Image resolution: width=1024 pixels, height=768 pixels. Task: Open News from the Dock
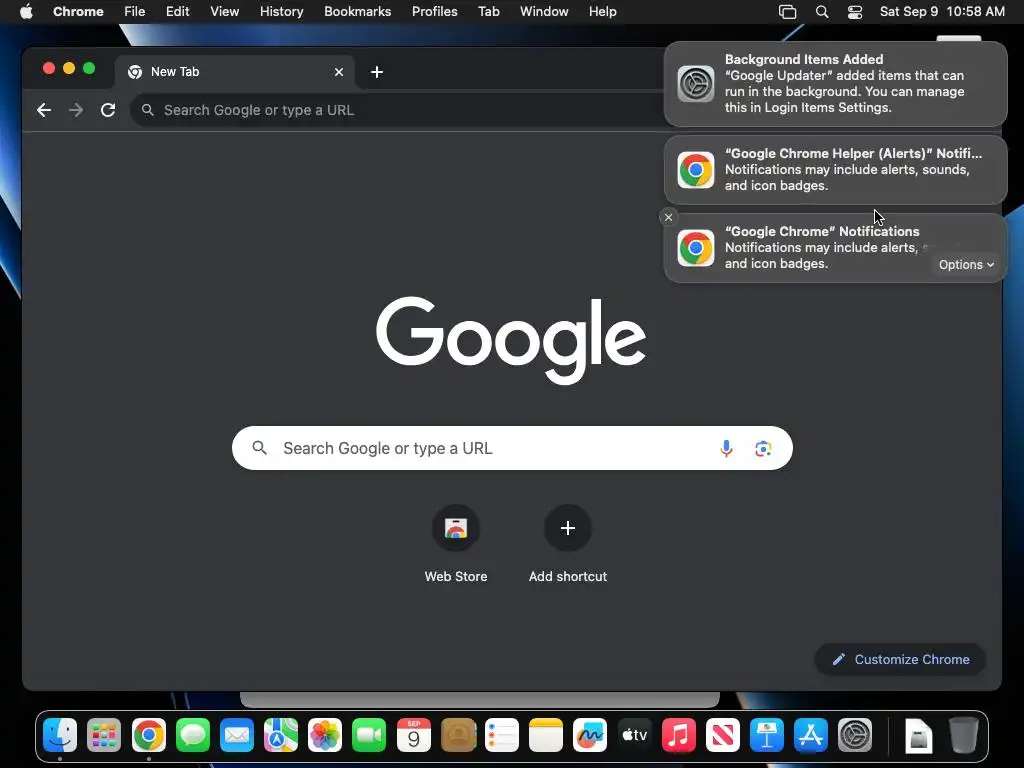(x=723, y=735)
